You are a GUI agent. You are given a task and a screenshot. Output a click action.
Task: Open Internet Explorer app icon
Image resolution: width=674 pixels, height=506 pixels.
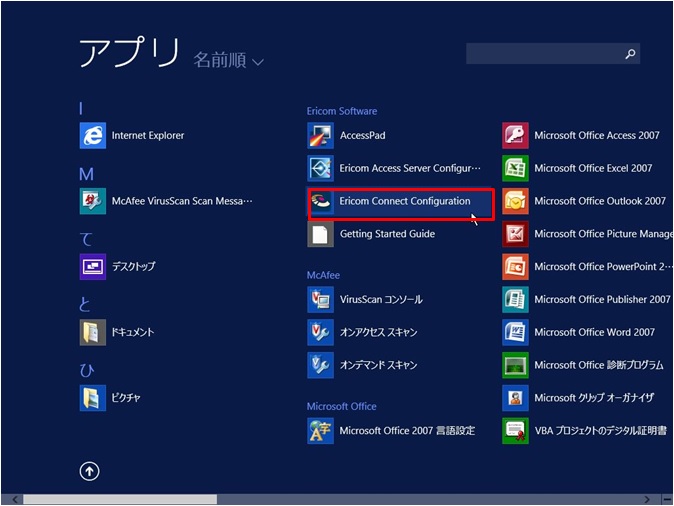(93, 136)
